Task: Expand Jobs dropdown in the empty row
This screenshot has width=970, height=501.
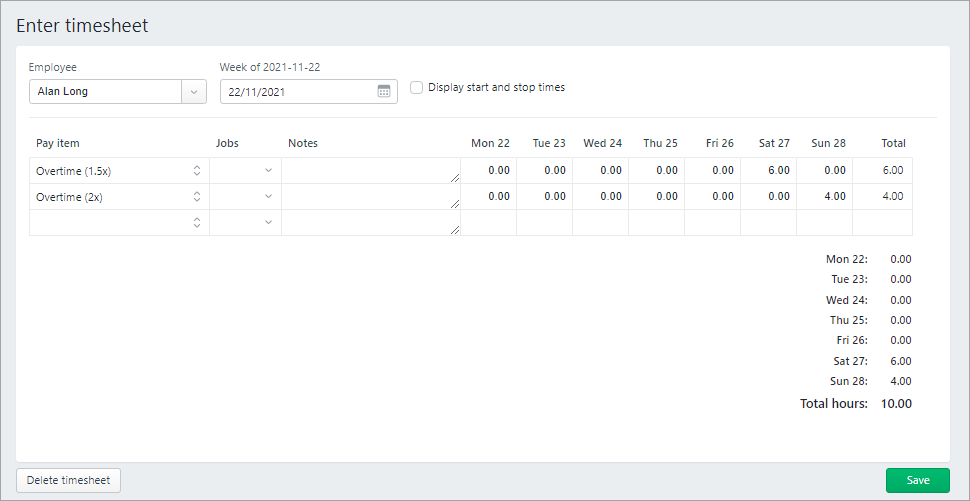Action: [x=267, y=223]
